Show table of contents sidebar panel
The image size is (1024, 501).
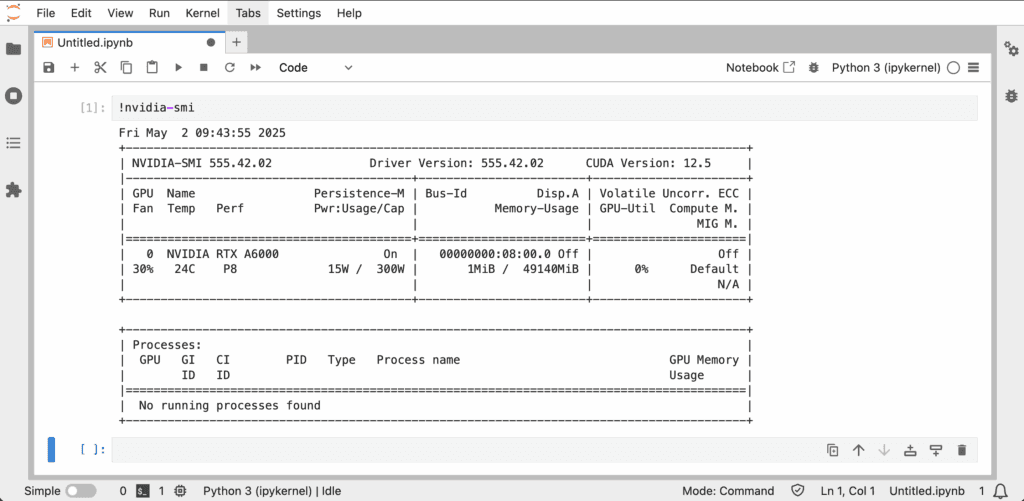(x=14, y=143)
